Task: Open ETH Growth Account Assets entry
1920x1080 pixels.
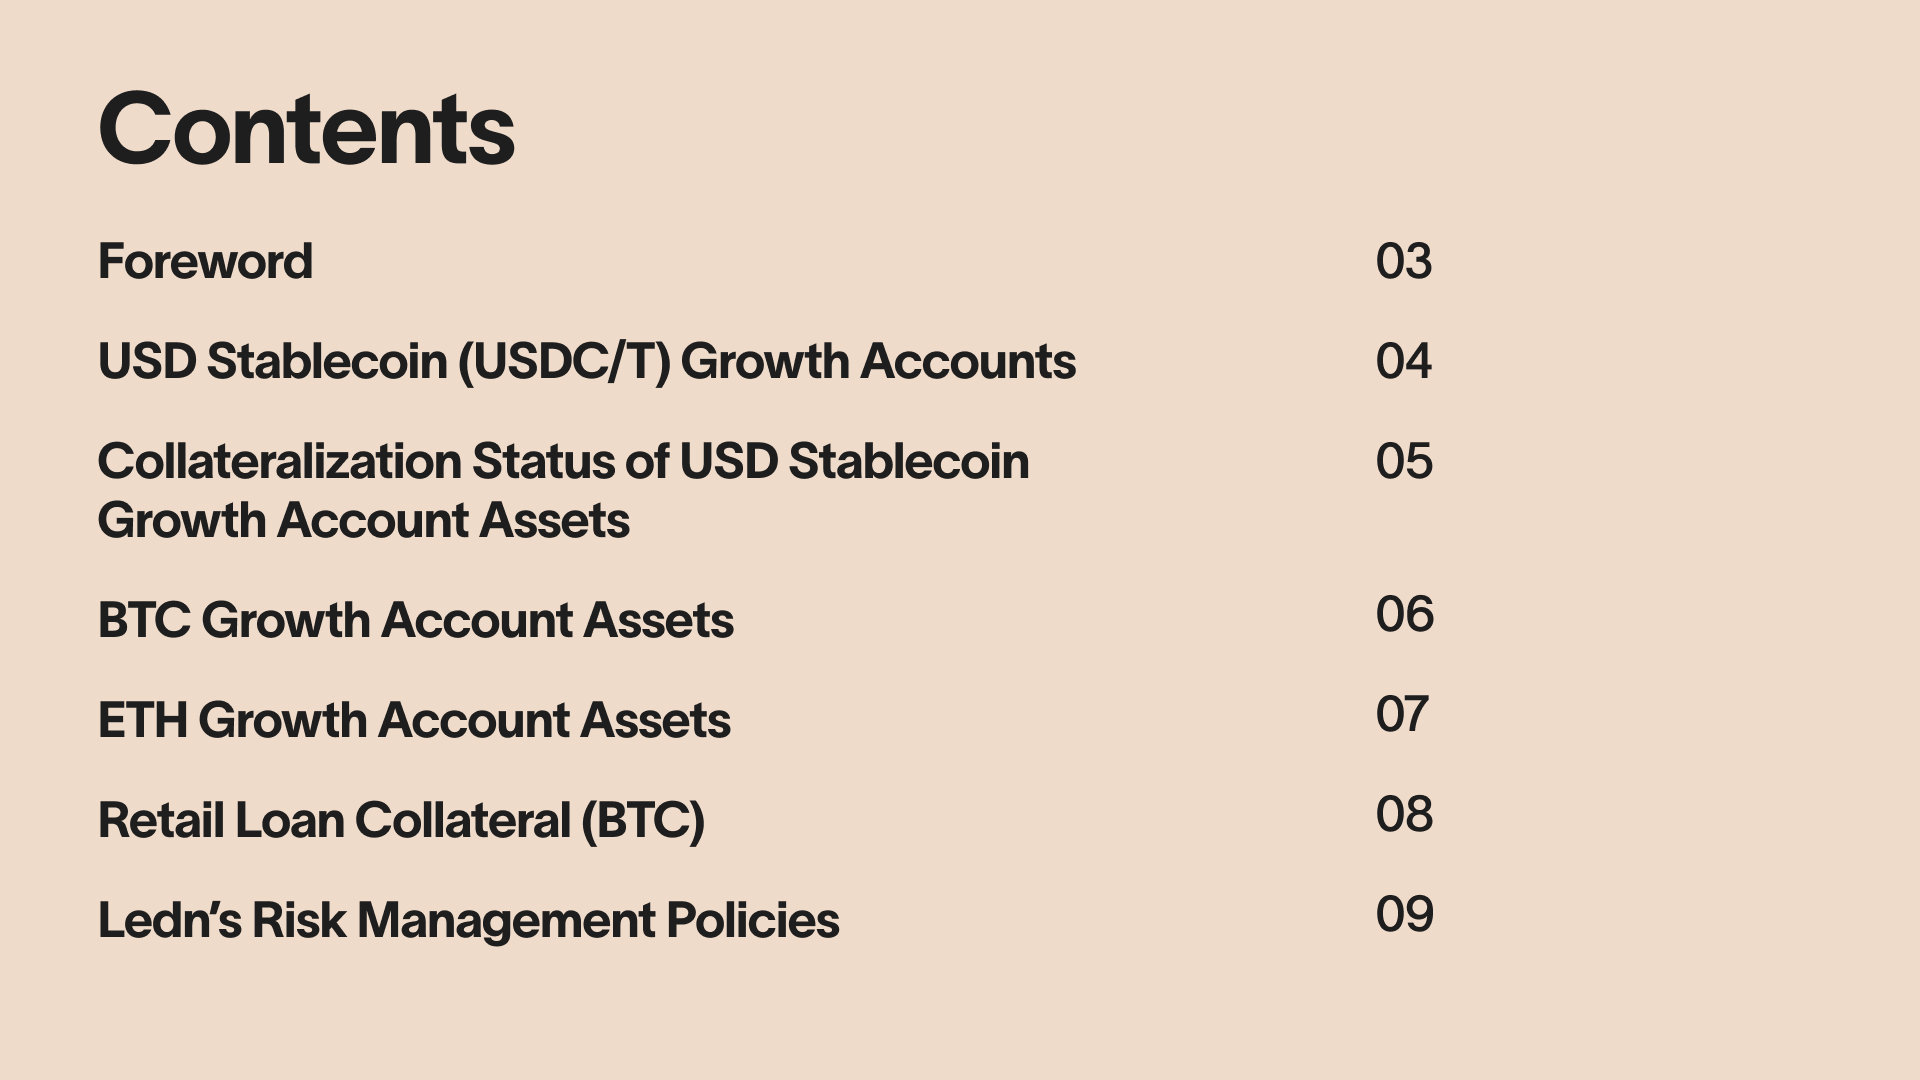Action: click(x=414, y=721)
